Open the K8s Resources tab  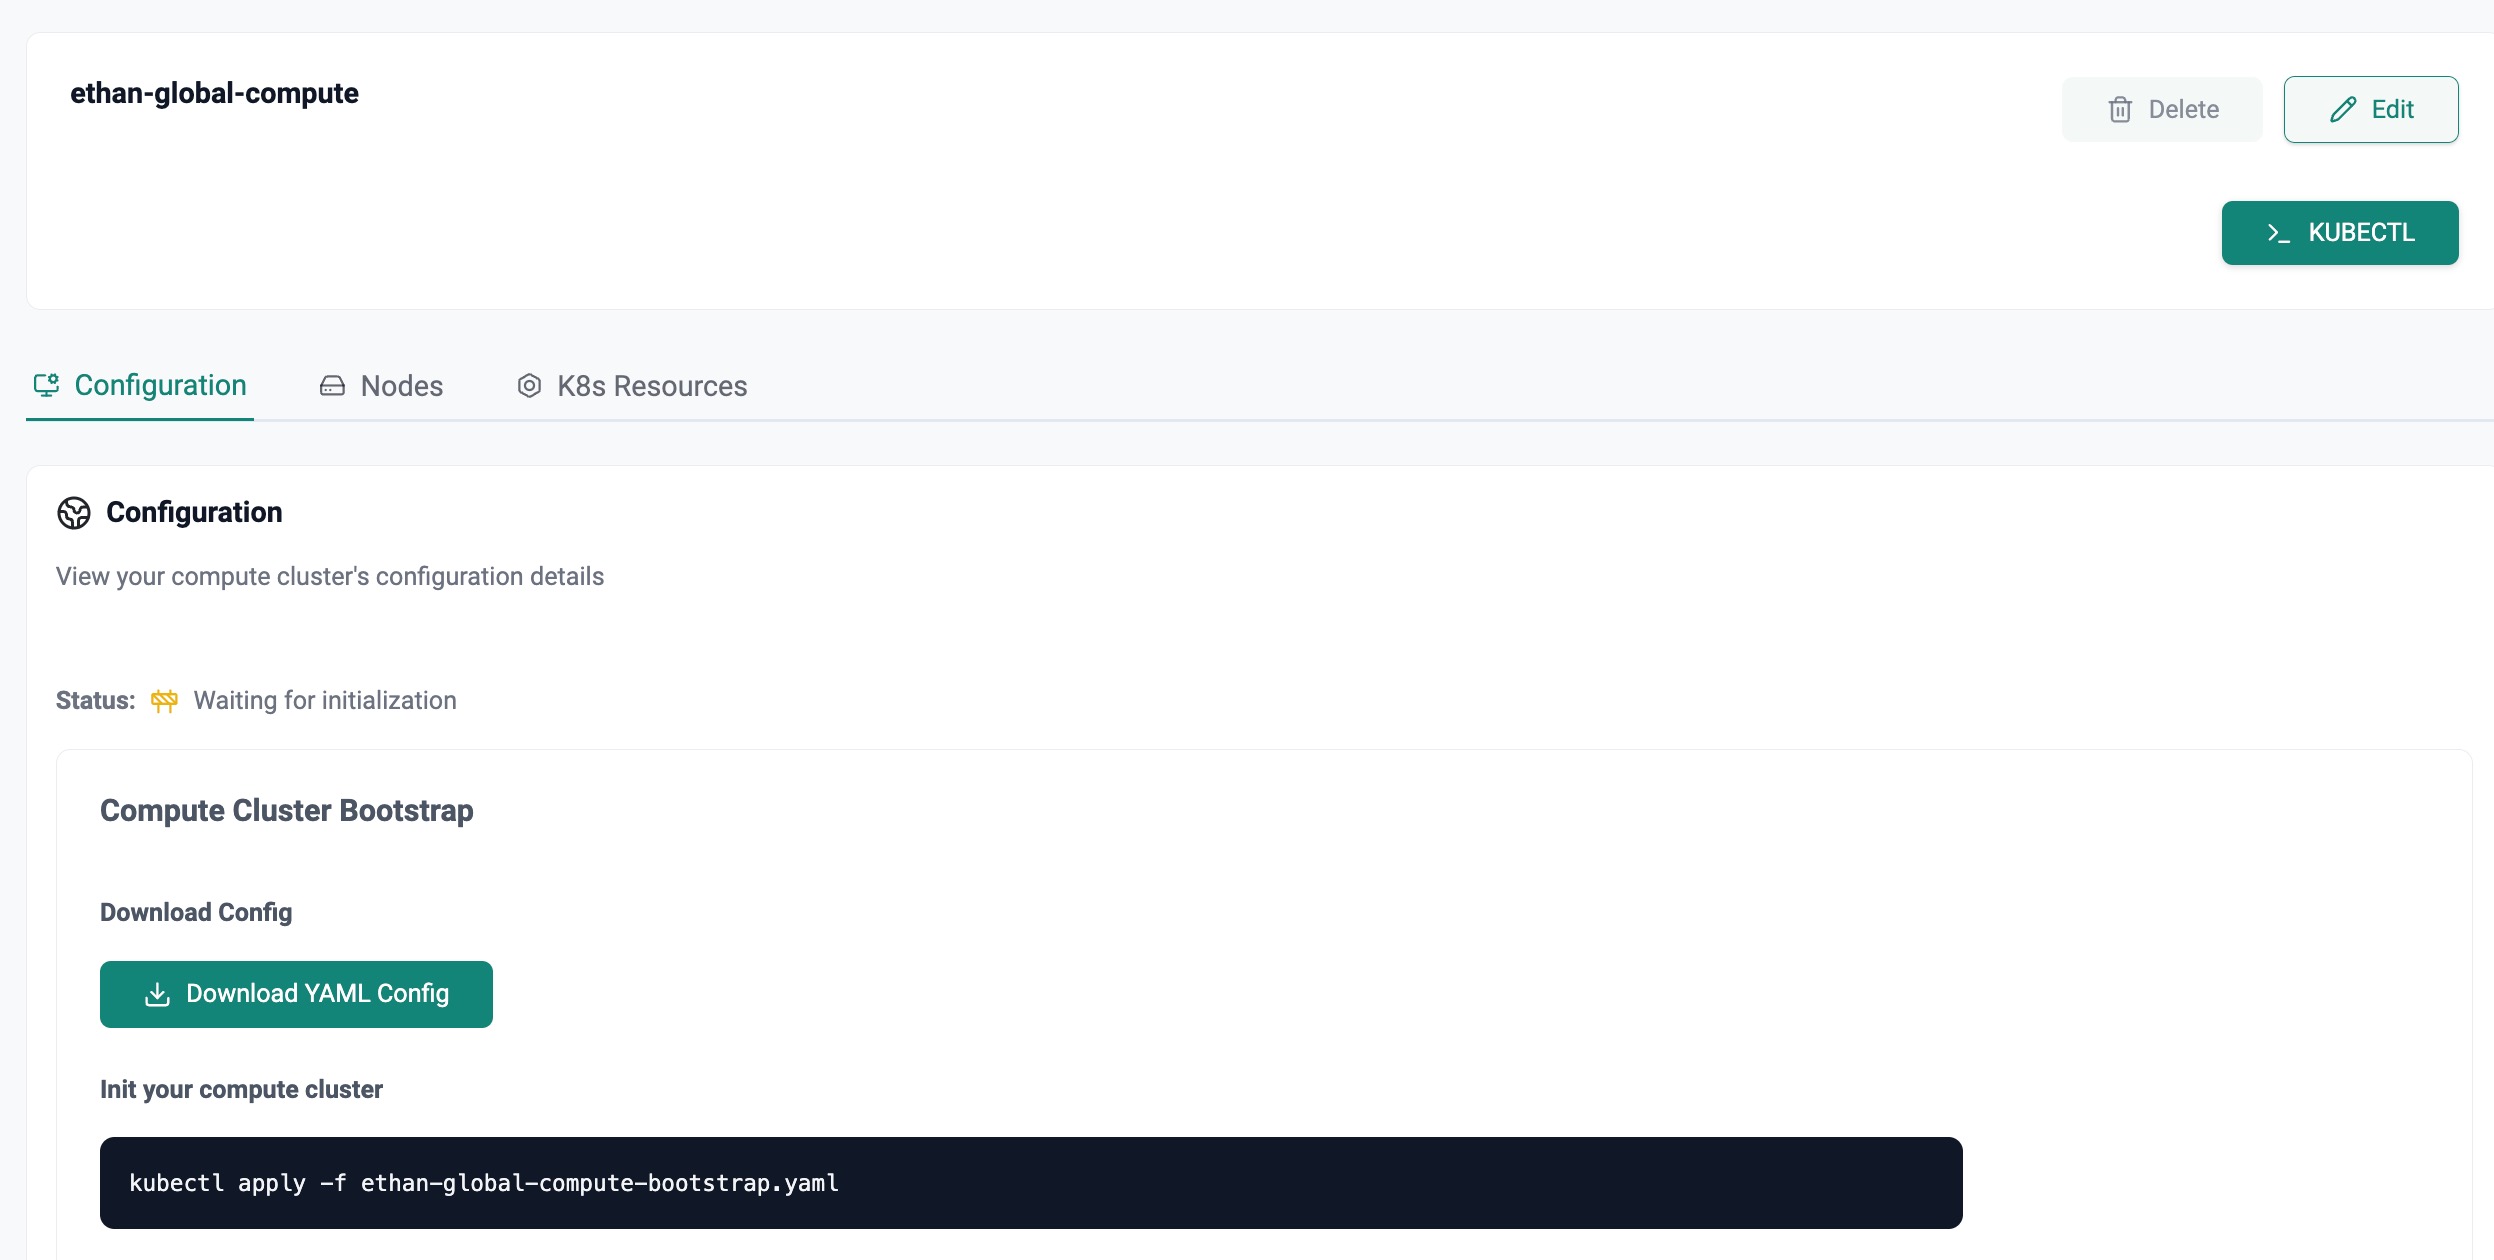pyautogui.click(x=652, y=386)
